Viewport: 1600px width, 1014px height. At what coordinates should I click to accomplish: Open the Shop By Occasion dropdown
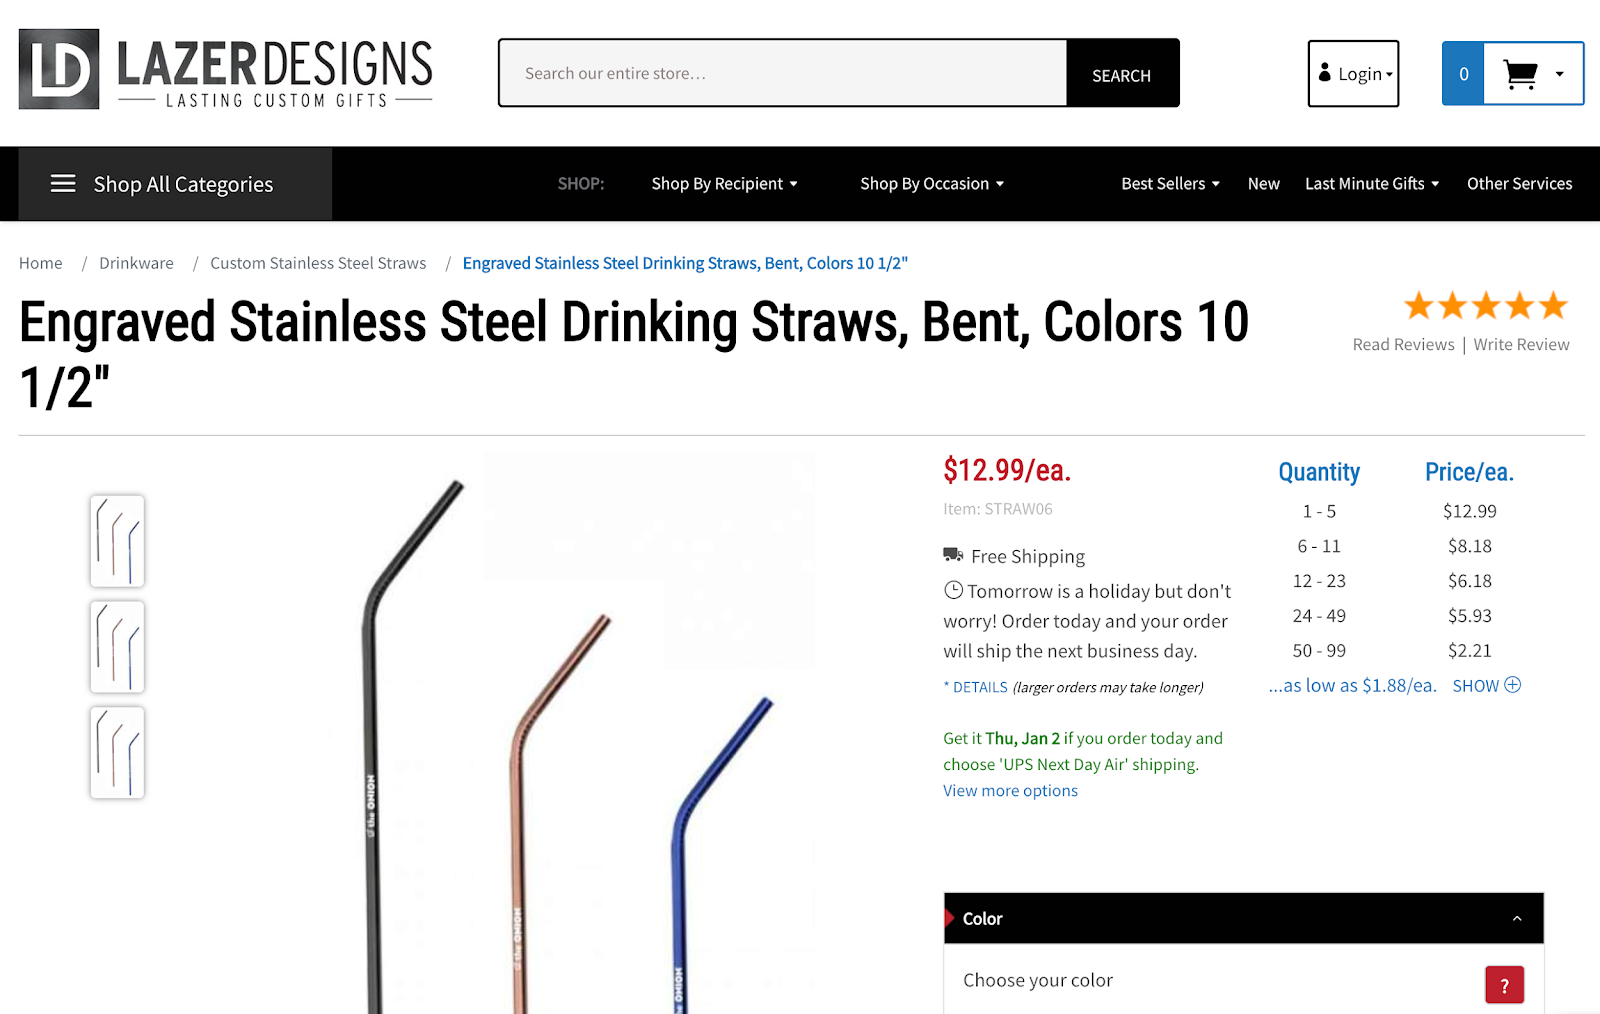click(x=930, y=183)
